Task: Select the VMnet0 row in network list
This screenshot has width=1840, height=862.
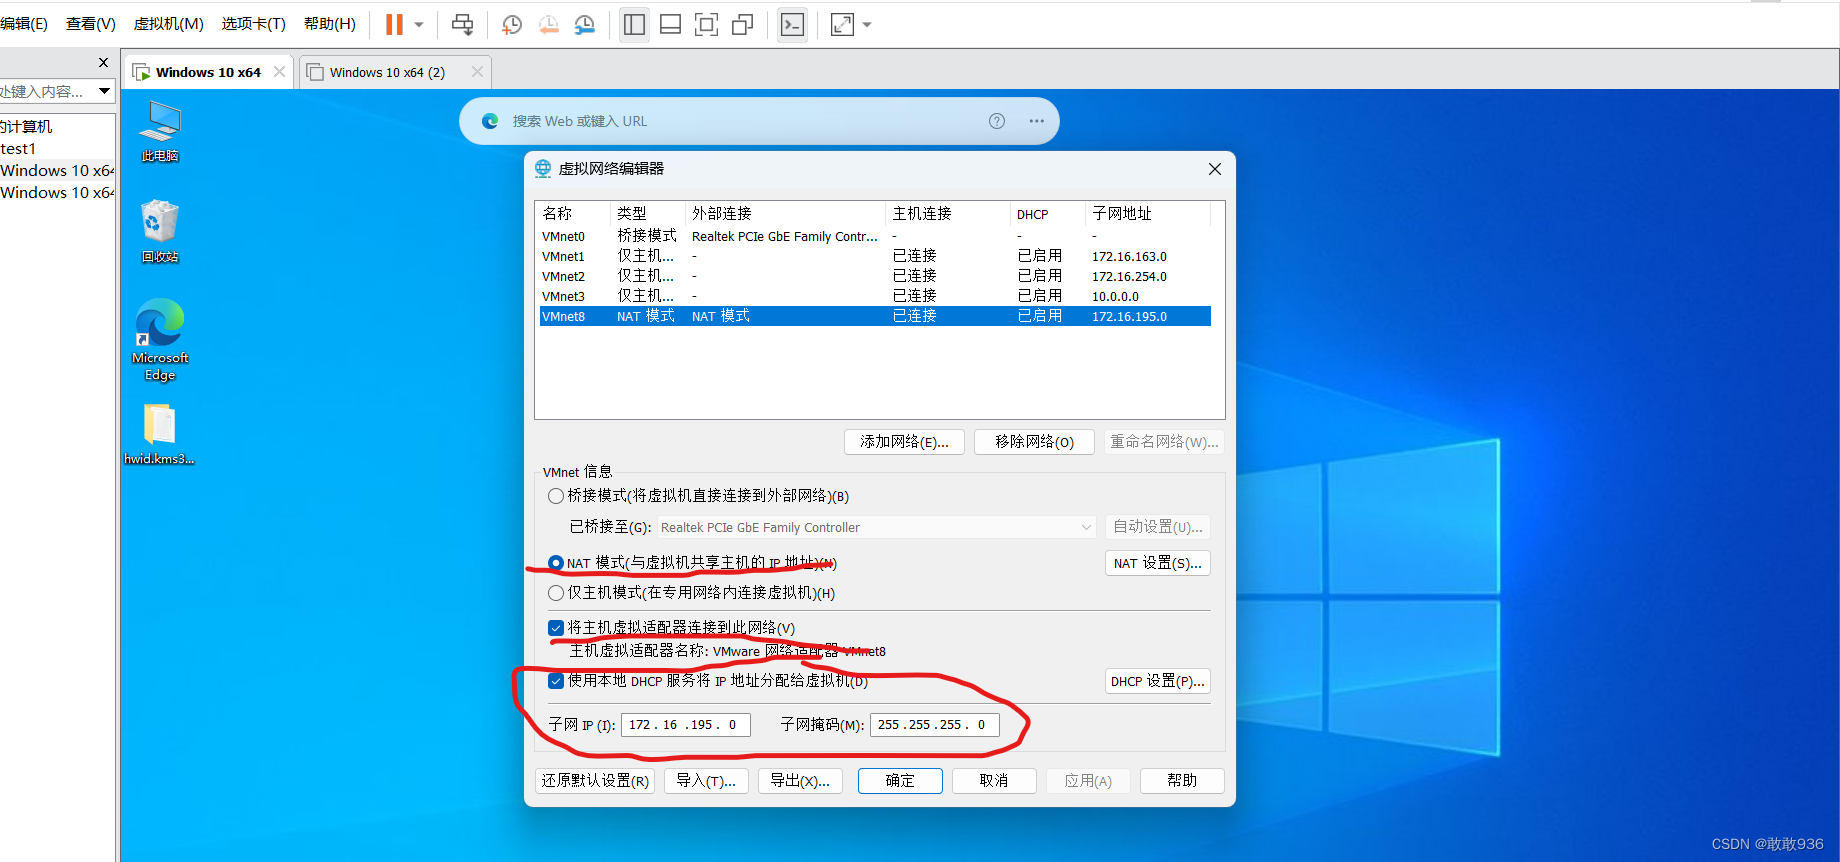Action: (875, 236)
